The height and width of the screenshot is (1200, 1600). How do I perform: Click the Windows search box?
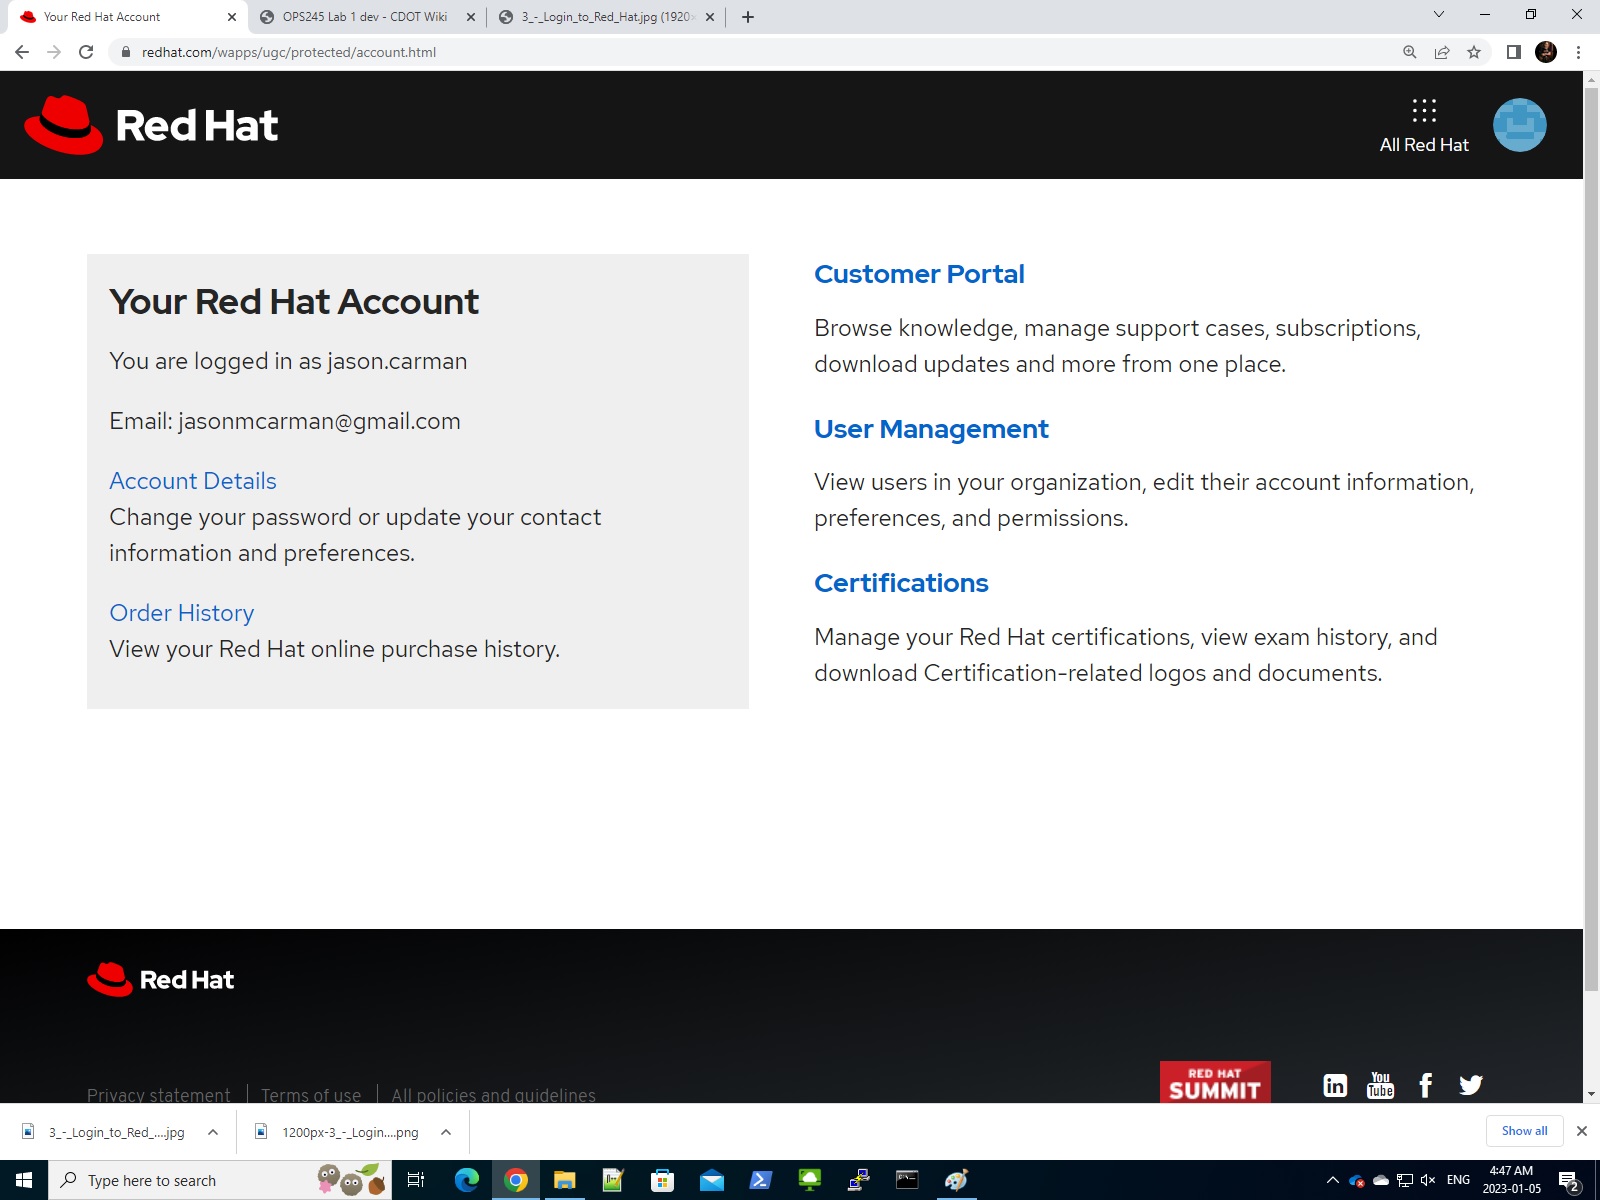point(220,1180)
